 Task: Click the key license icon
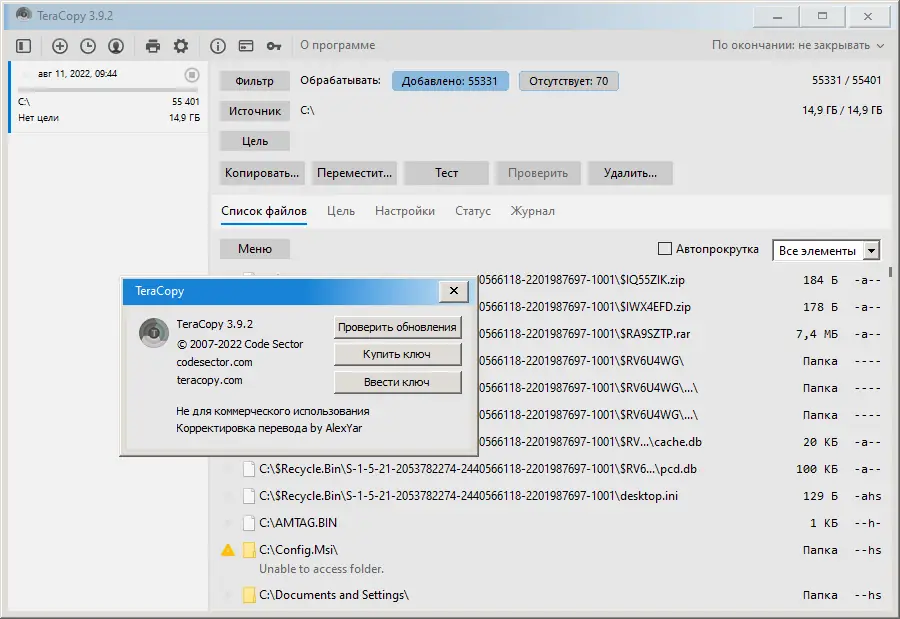[x=274, y=46]
